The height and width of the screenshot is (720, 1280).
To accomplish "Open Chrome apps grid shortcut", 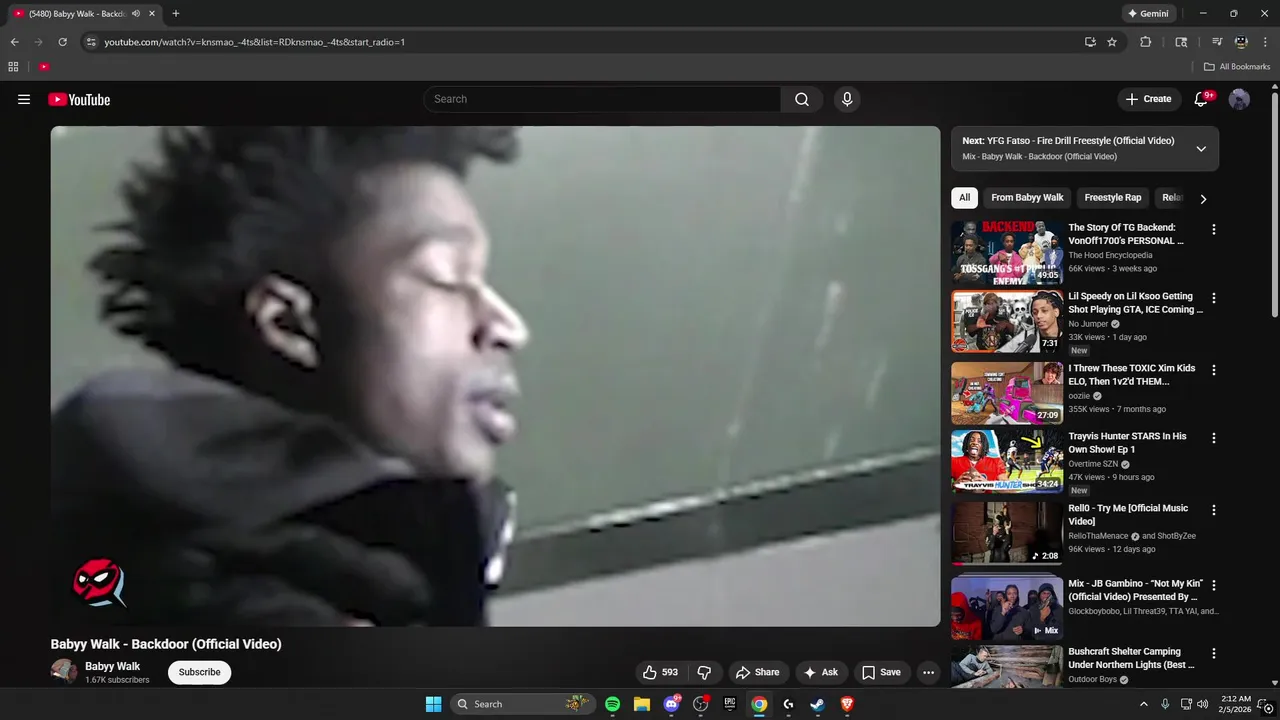I will click(x=13, y=67).
